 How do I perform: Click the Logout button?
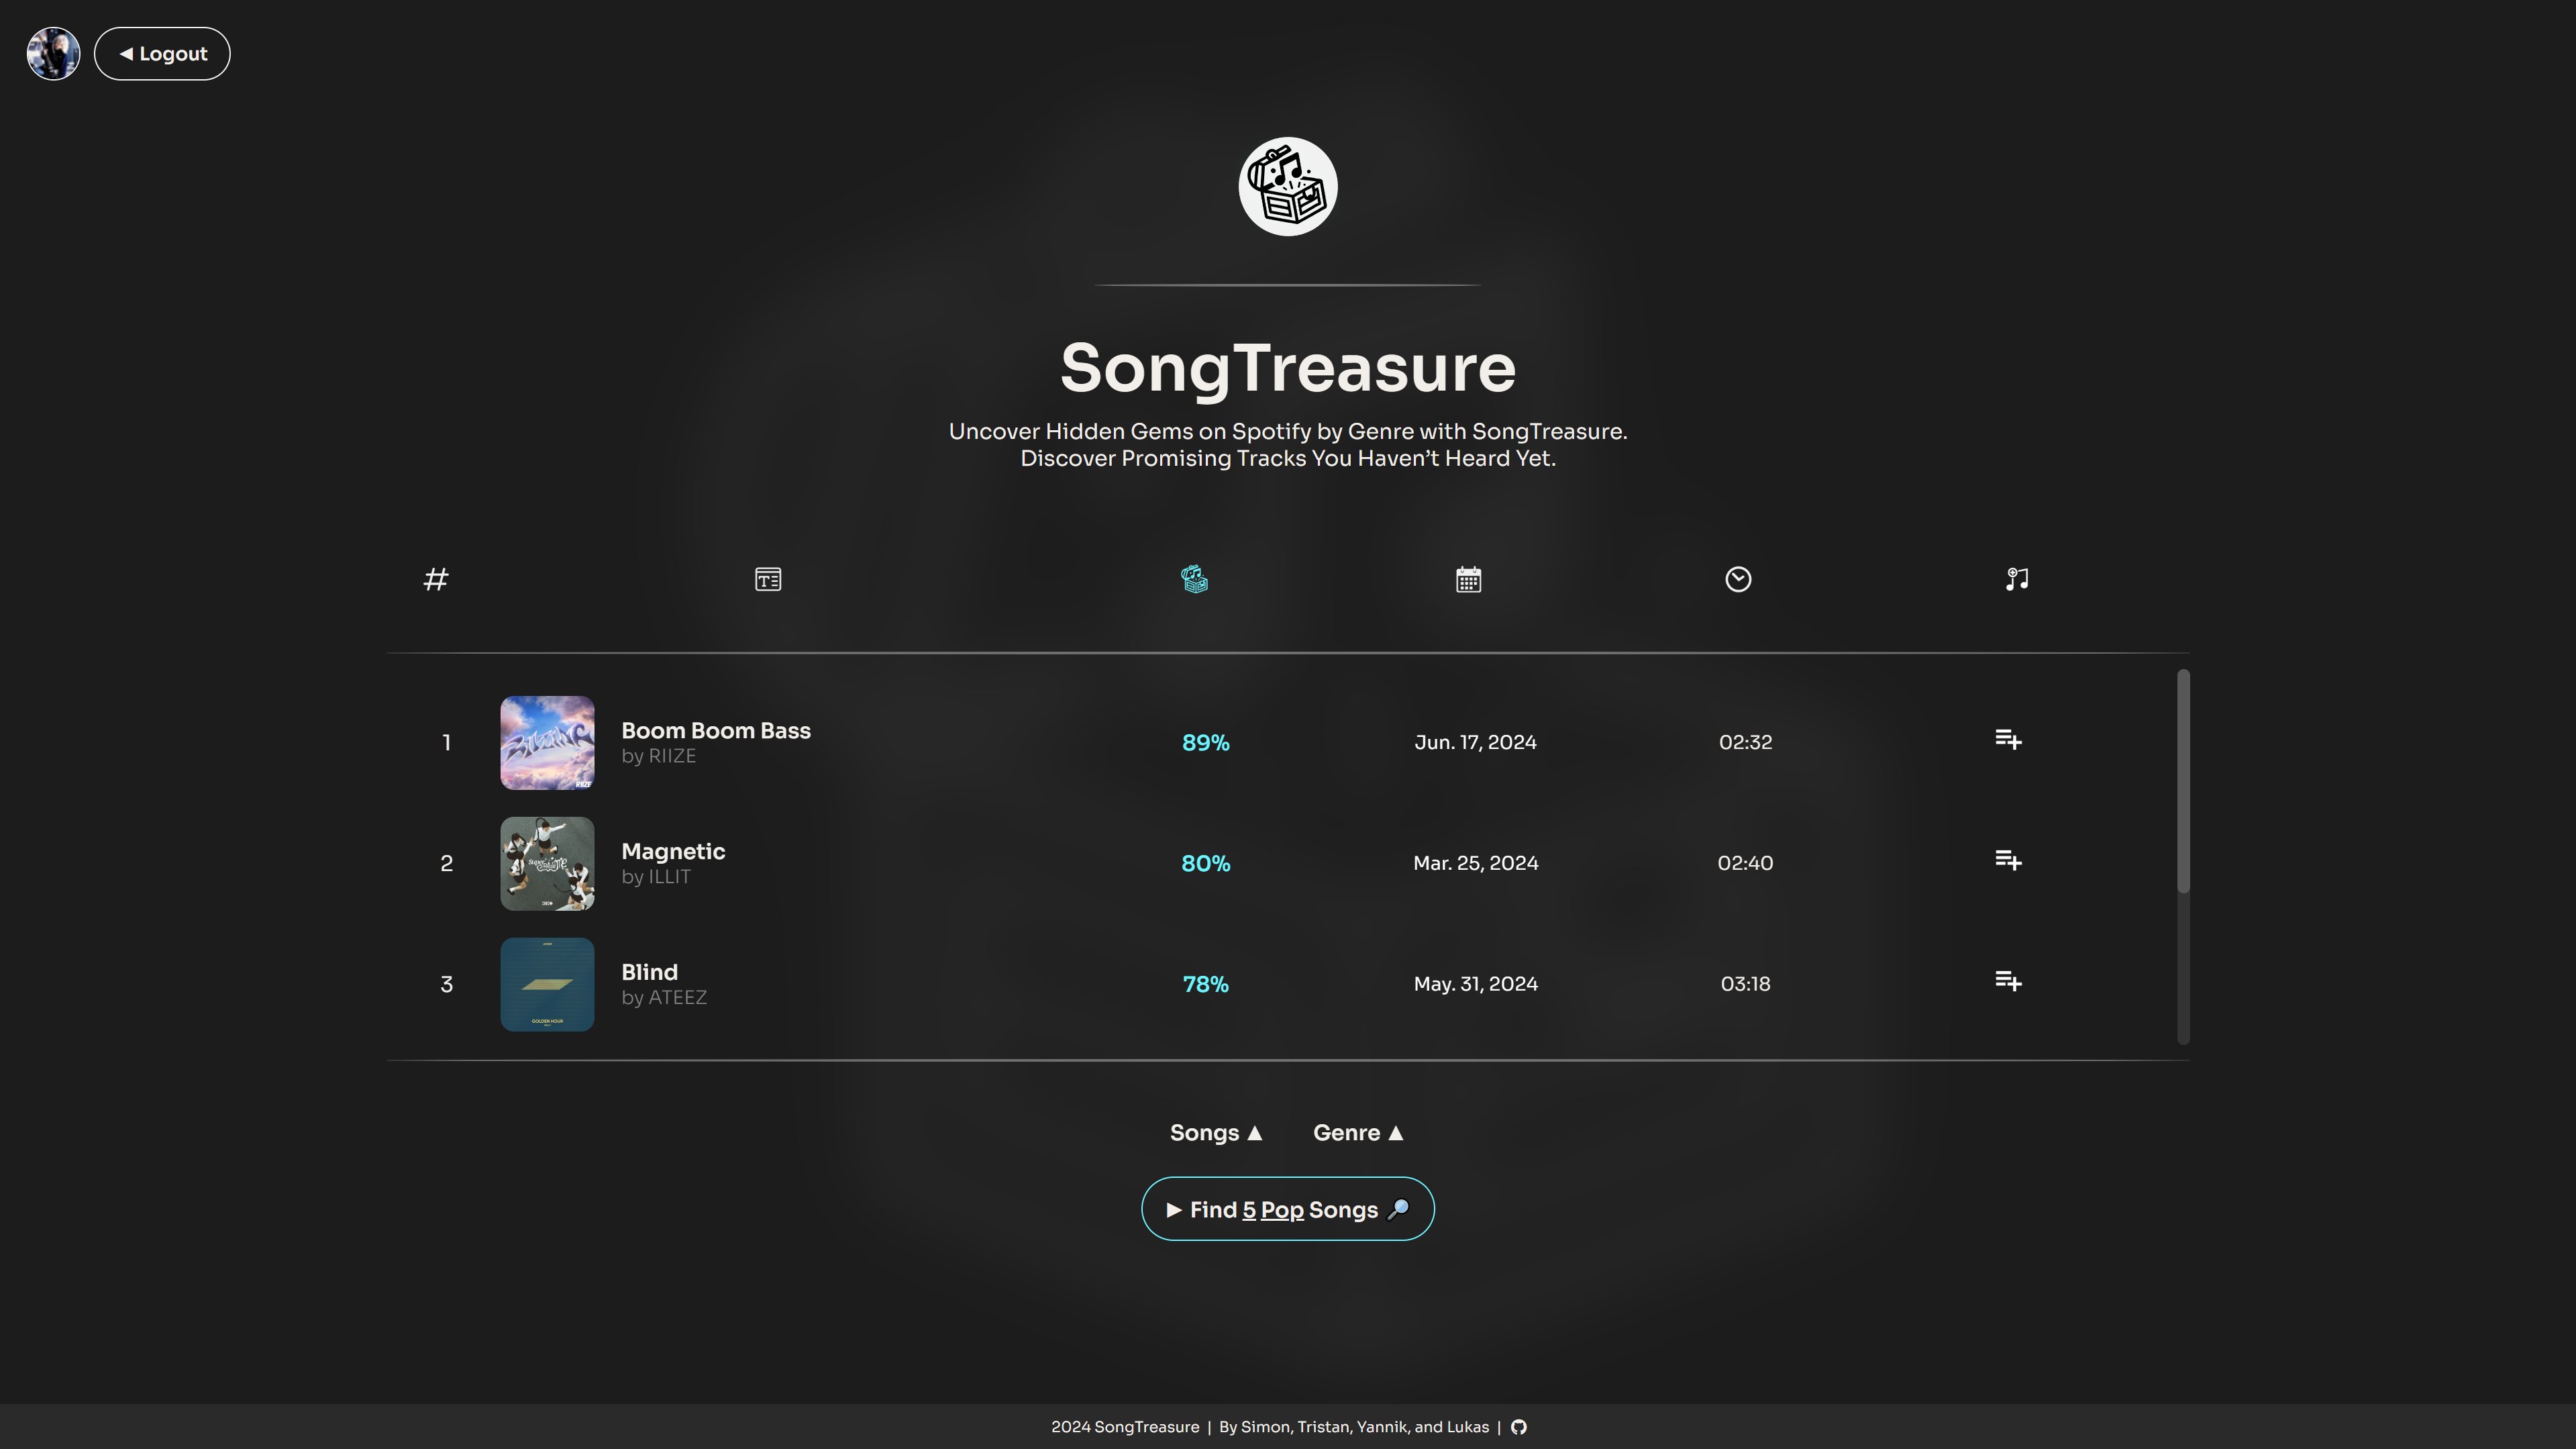(162, 54)
